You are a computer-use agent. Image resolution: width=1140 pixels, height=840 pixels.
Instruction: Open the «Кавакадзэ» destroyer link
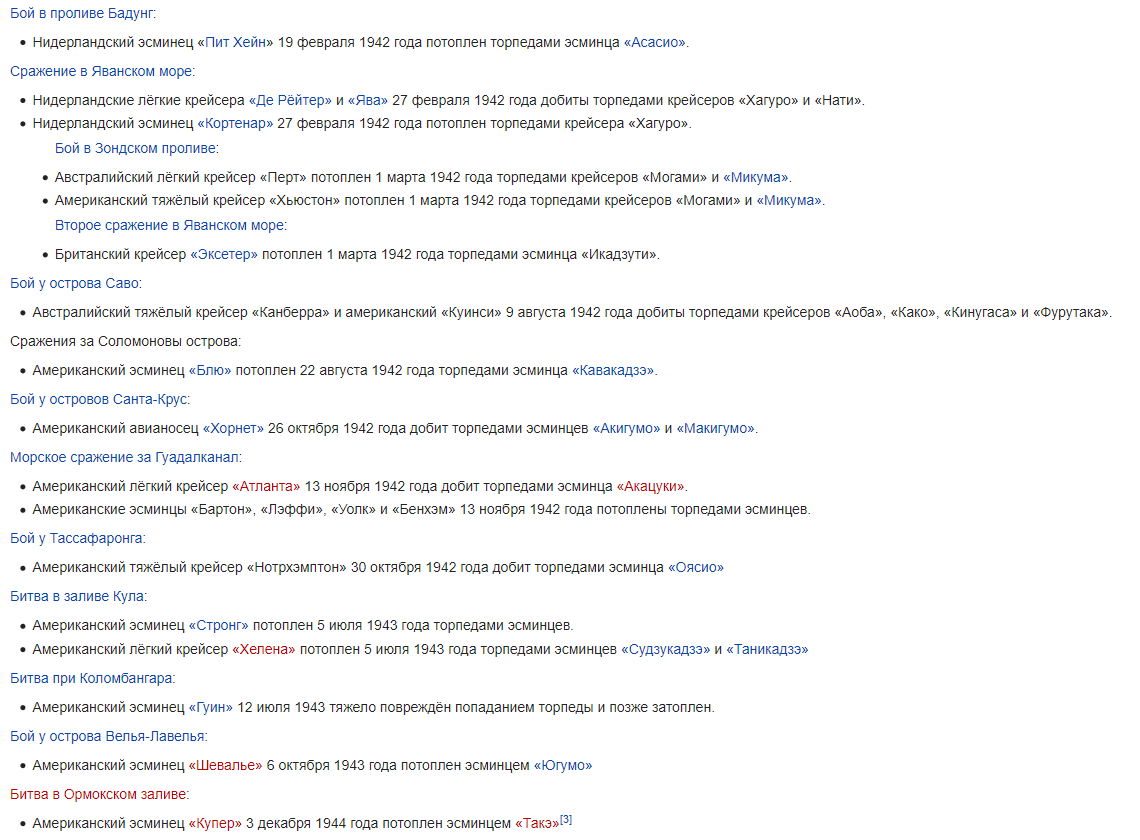pos(614,371)
